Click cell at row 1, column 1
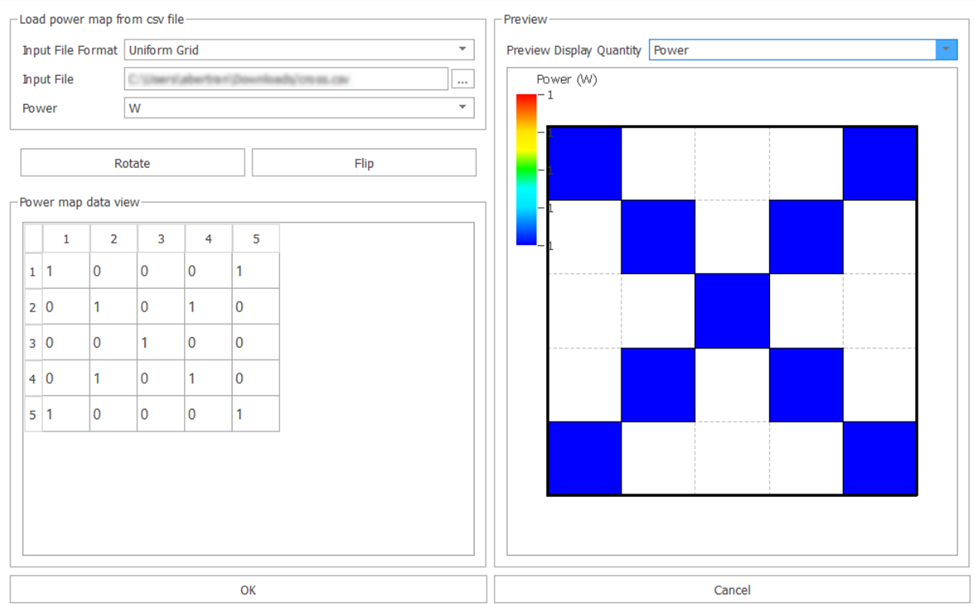Viewport: 975px width, 604px height. pos(66,271)
